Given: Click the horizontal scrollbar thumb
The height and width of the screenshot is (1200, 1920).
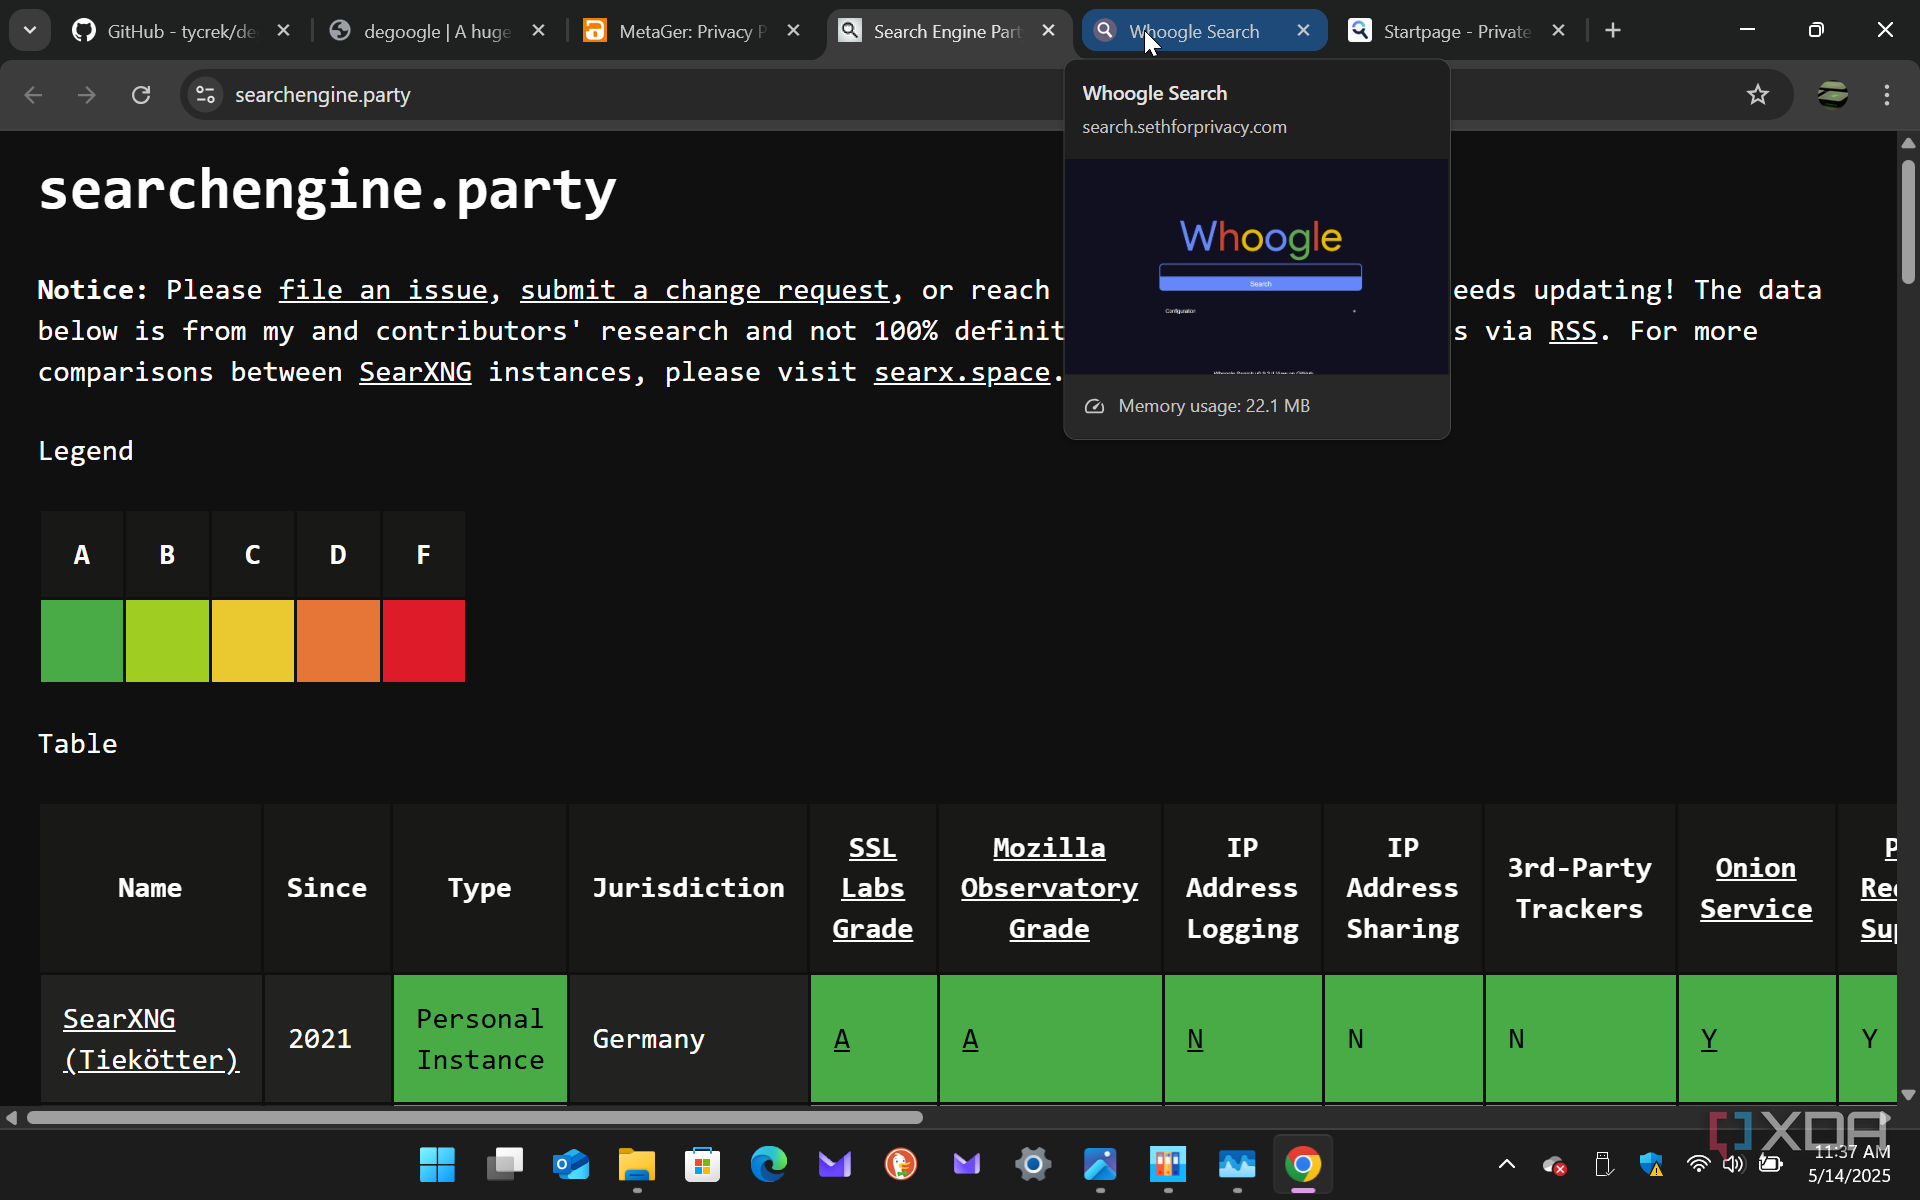Looking at the screenshot, I should tap(475, 1117).
